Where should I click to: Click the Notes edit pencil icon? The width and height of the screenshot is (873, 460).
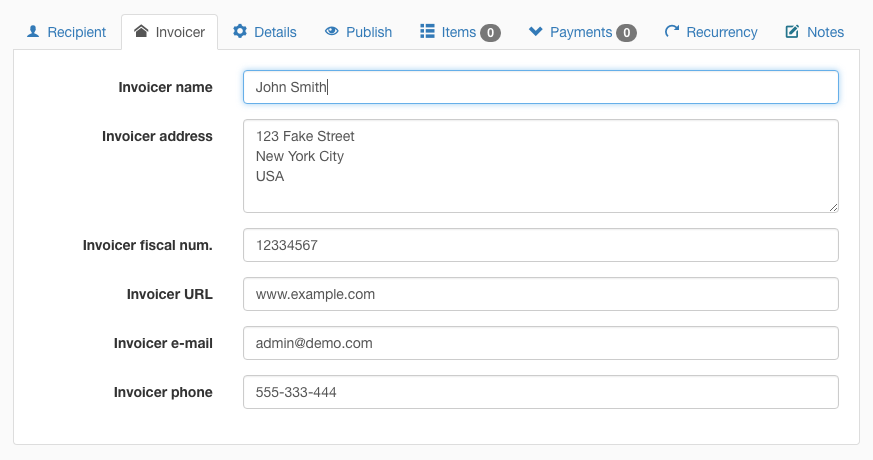(x=792, y=31)
